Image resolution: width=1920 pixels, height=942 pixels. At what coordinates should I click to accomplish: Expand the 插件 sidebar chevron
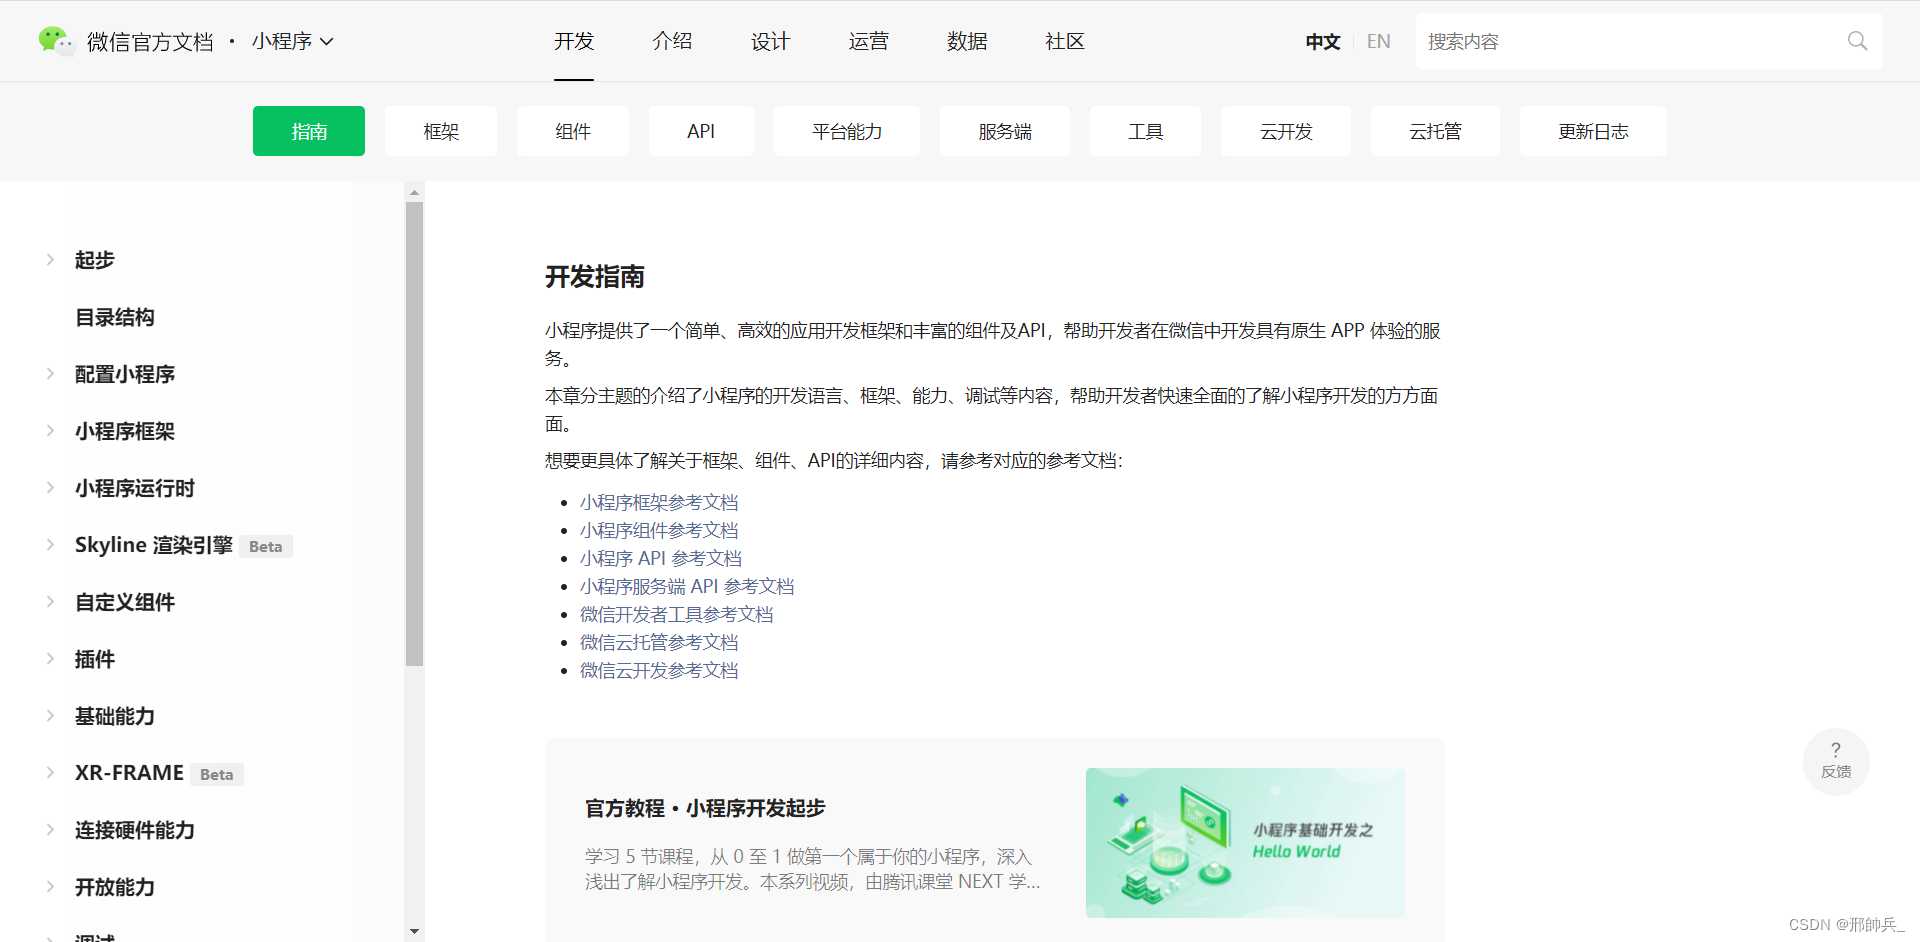(50, 659)
